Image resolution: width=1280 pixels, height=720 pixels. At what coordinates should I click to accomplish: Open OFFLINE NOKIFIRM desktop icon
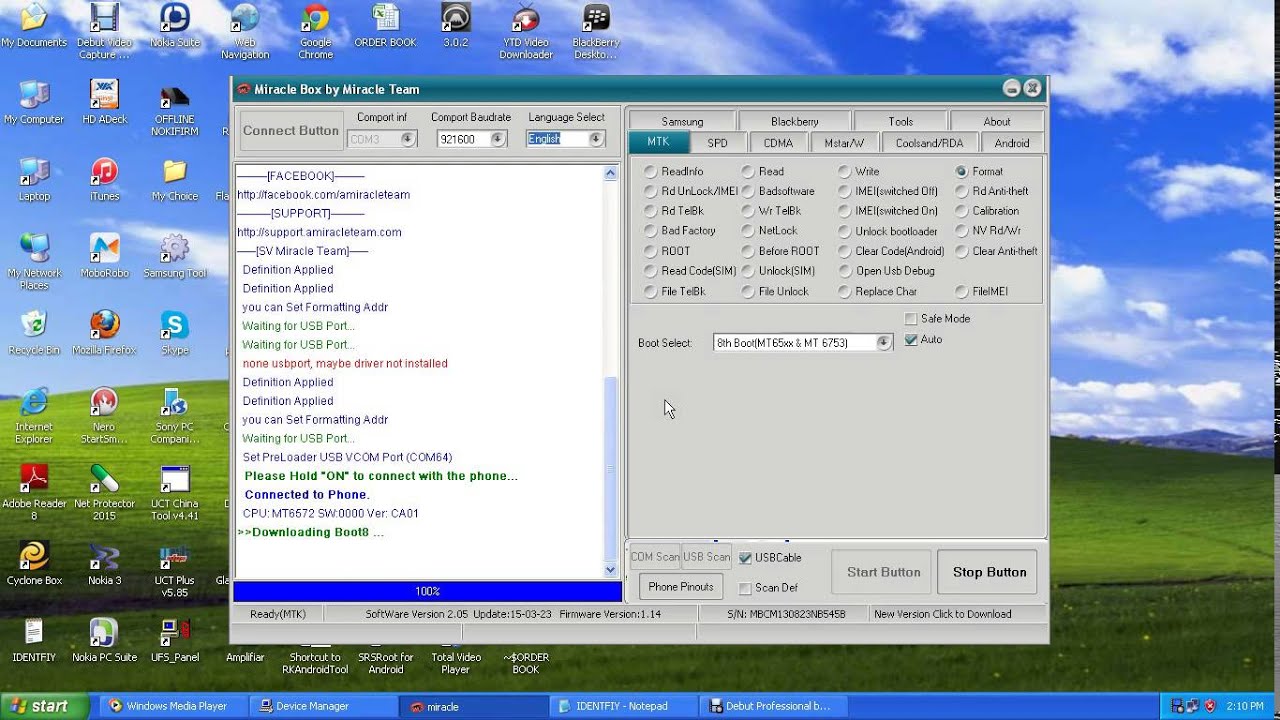point(174,110)
